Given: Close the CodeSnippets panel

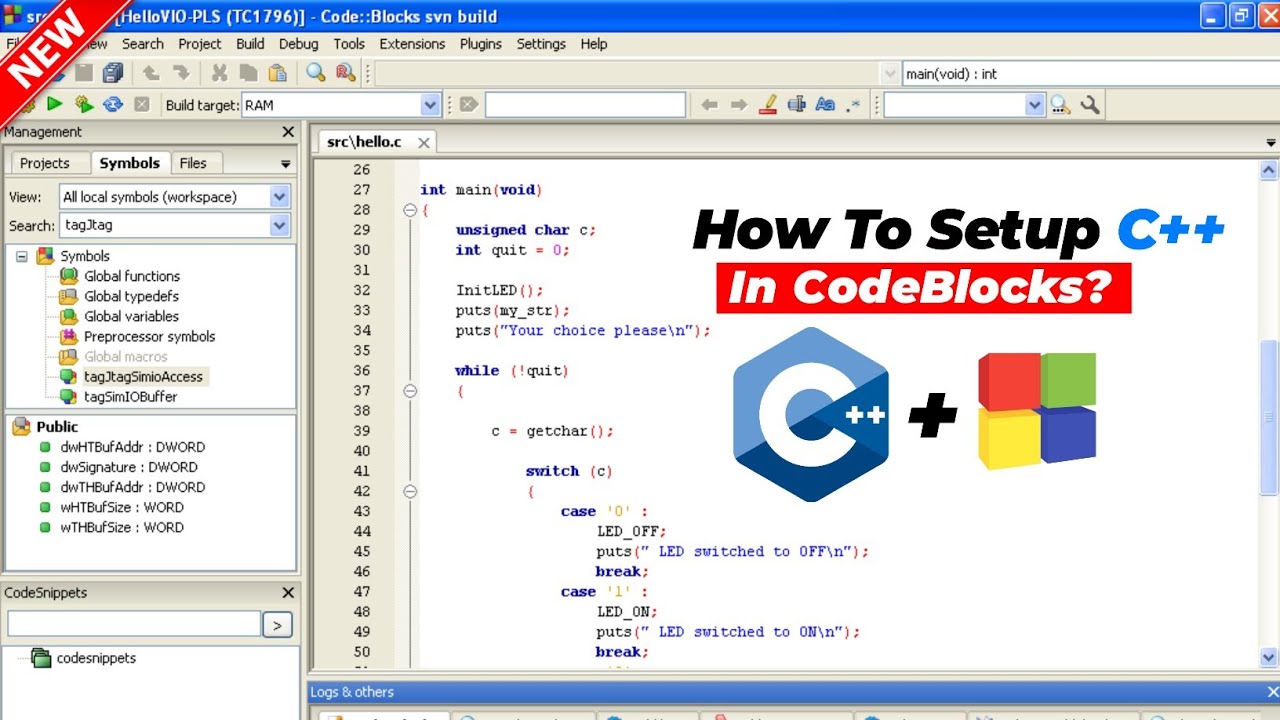Looking at the screenshot, I should (x=288, y=593).
